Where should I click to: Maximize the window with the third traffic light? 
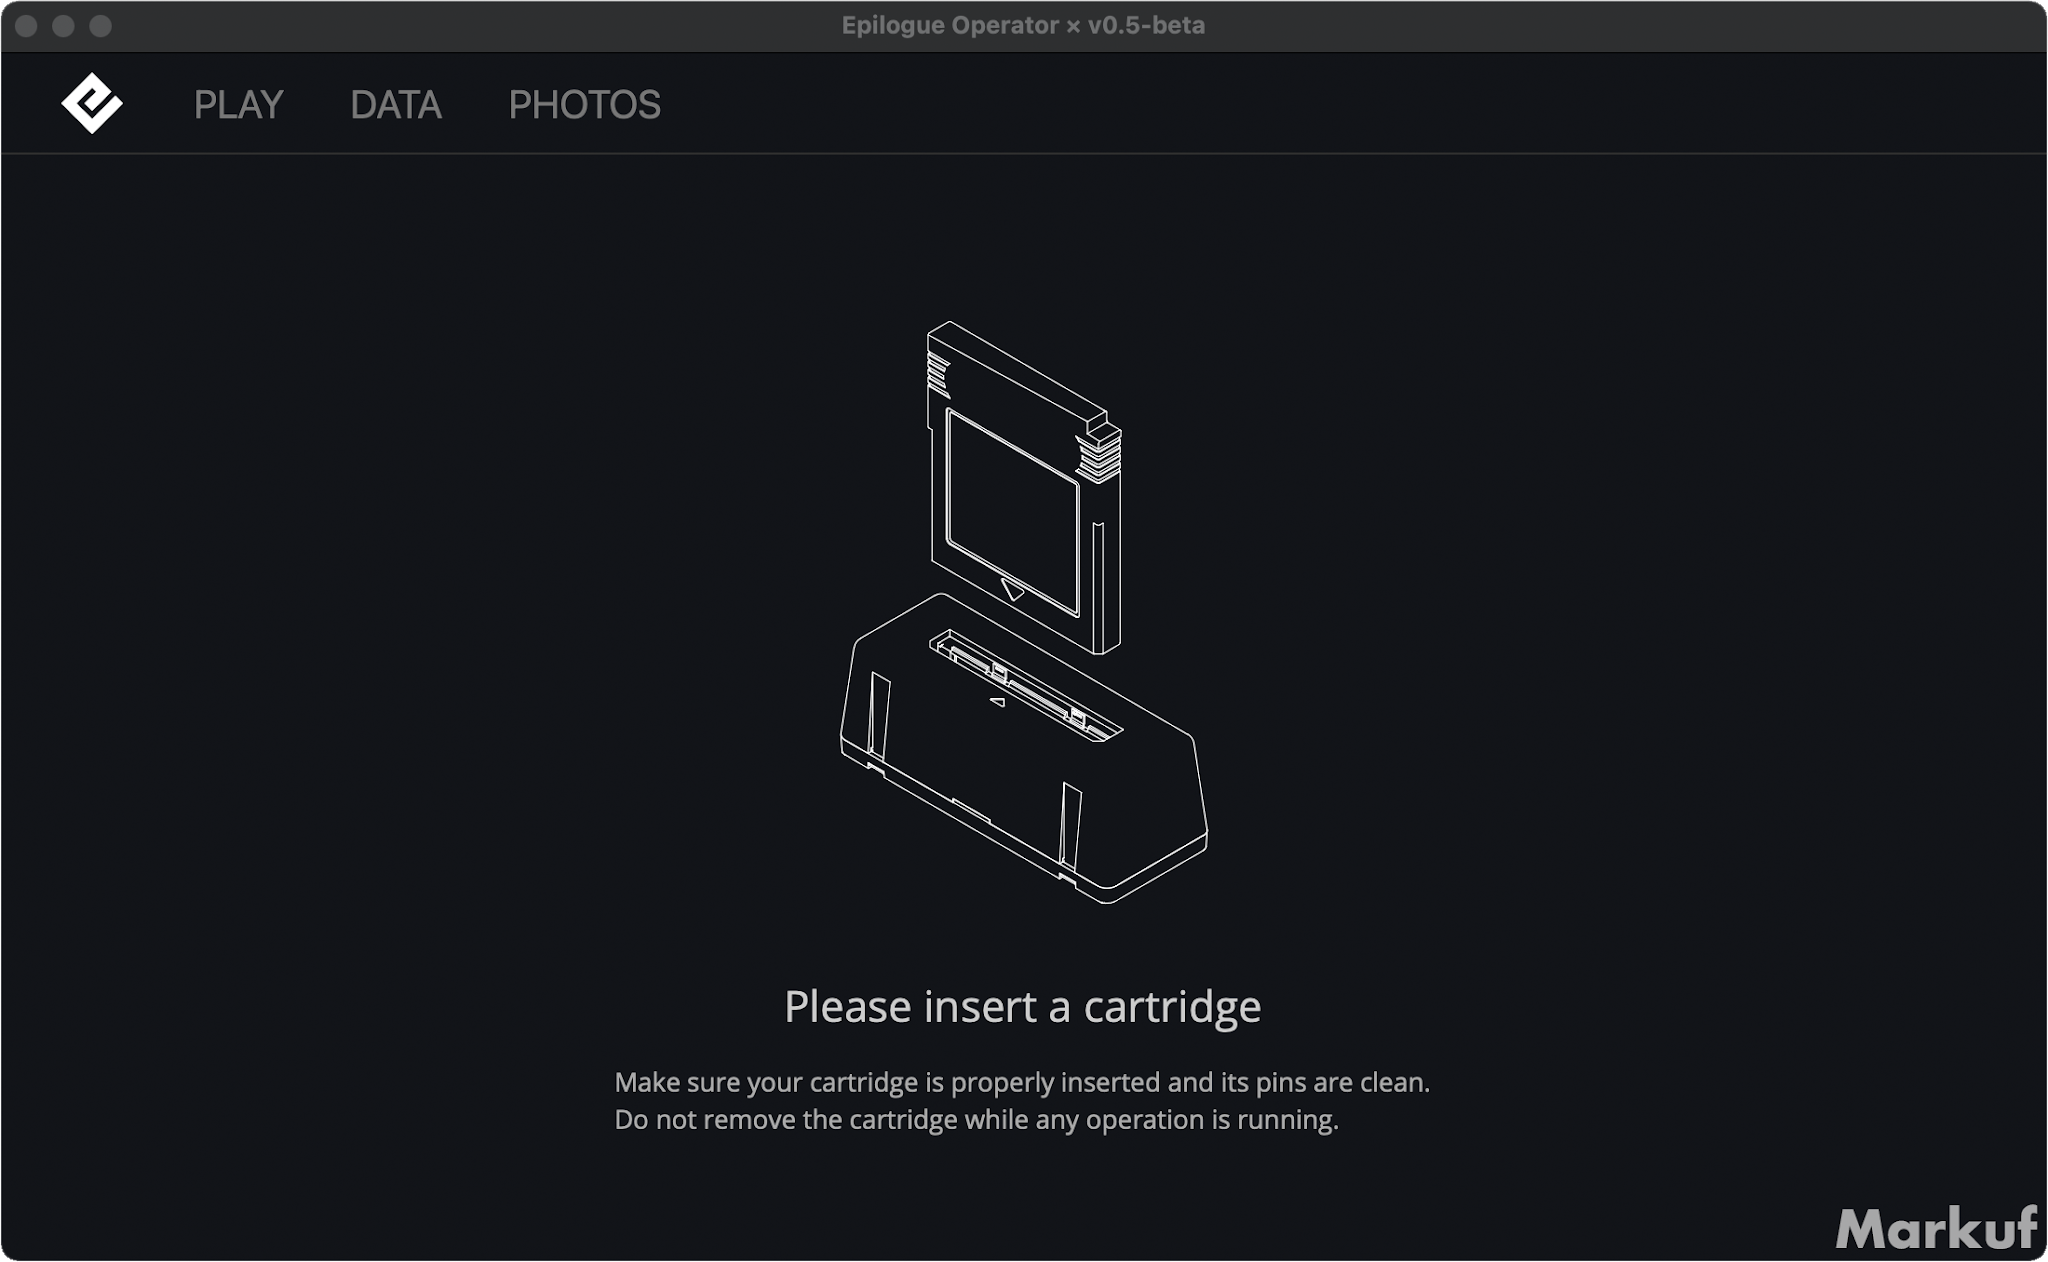[x=100, y=26]
